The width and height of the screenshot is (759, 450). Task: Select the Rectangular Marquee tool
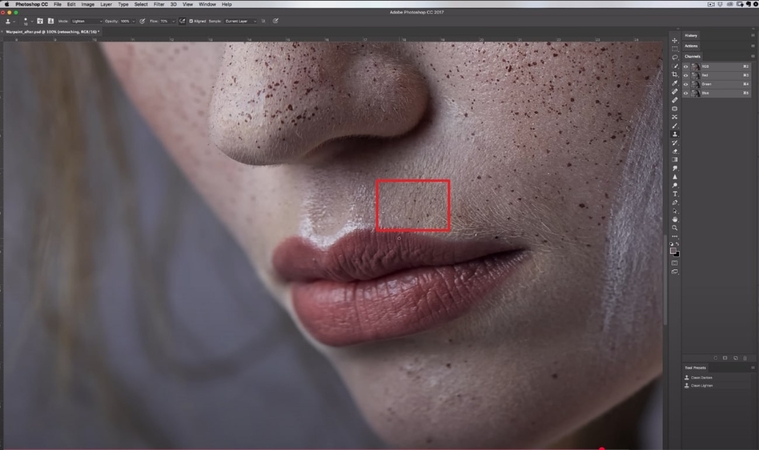tap(675, 49)
